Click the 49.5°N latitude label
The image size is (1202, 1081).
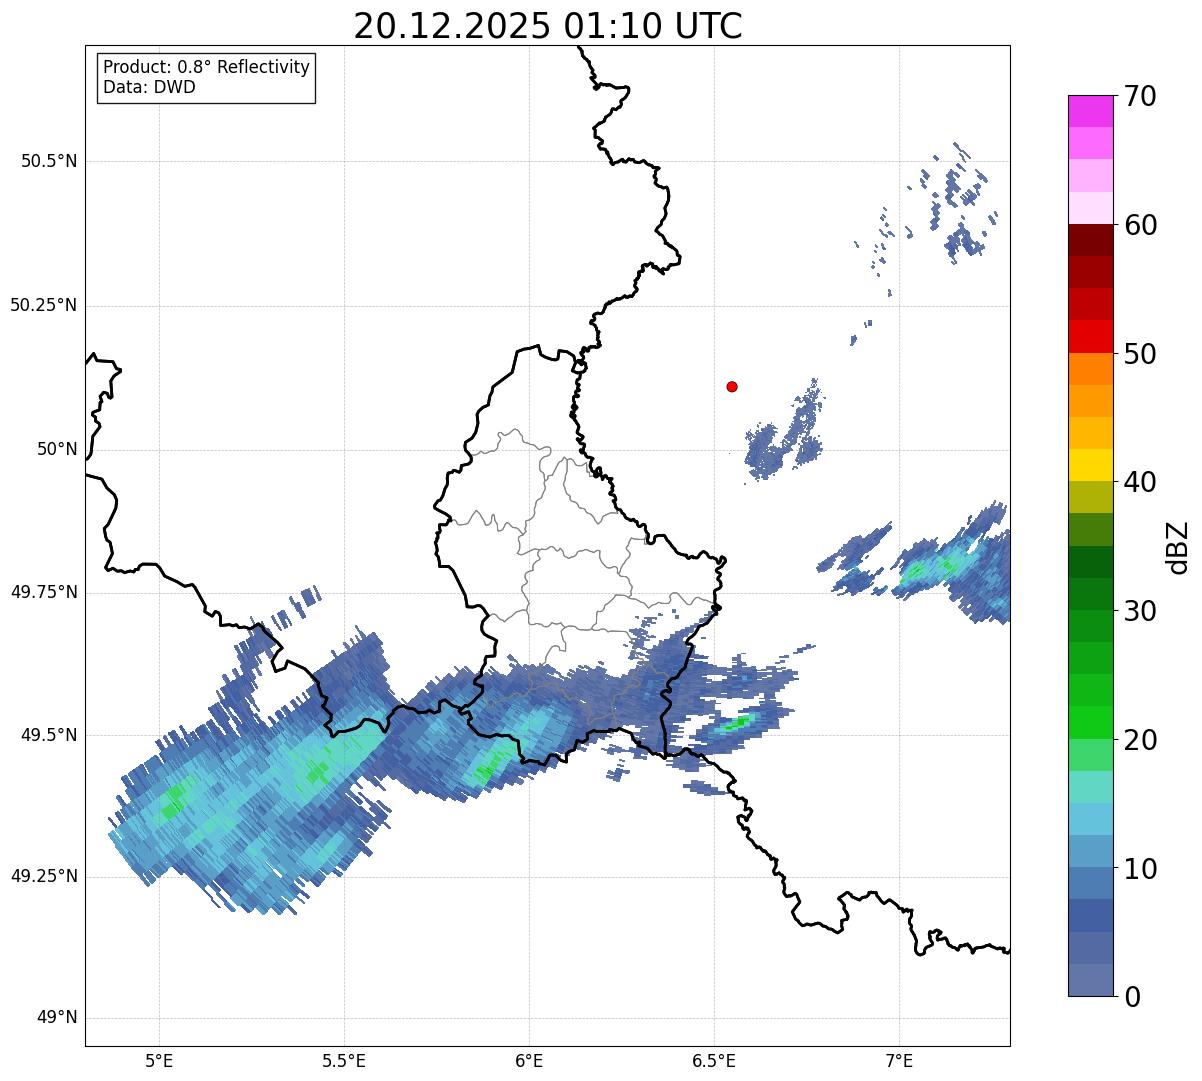coord(49,735)
